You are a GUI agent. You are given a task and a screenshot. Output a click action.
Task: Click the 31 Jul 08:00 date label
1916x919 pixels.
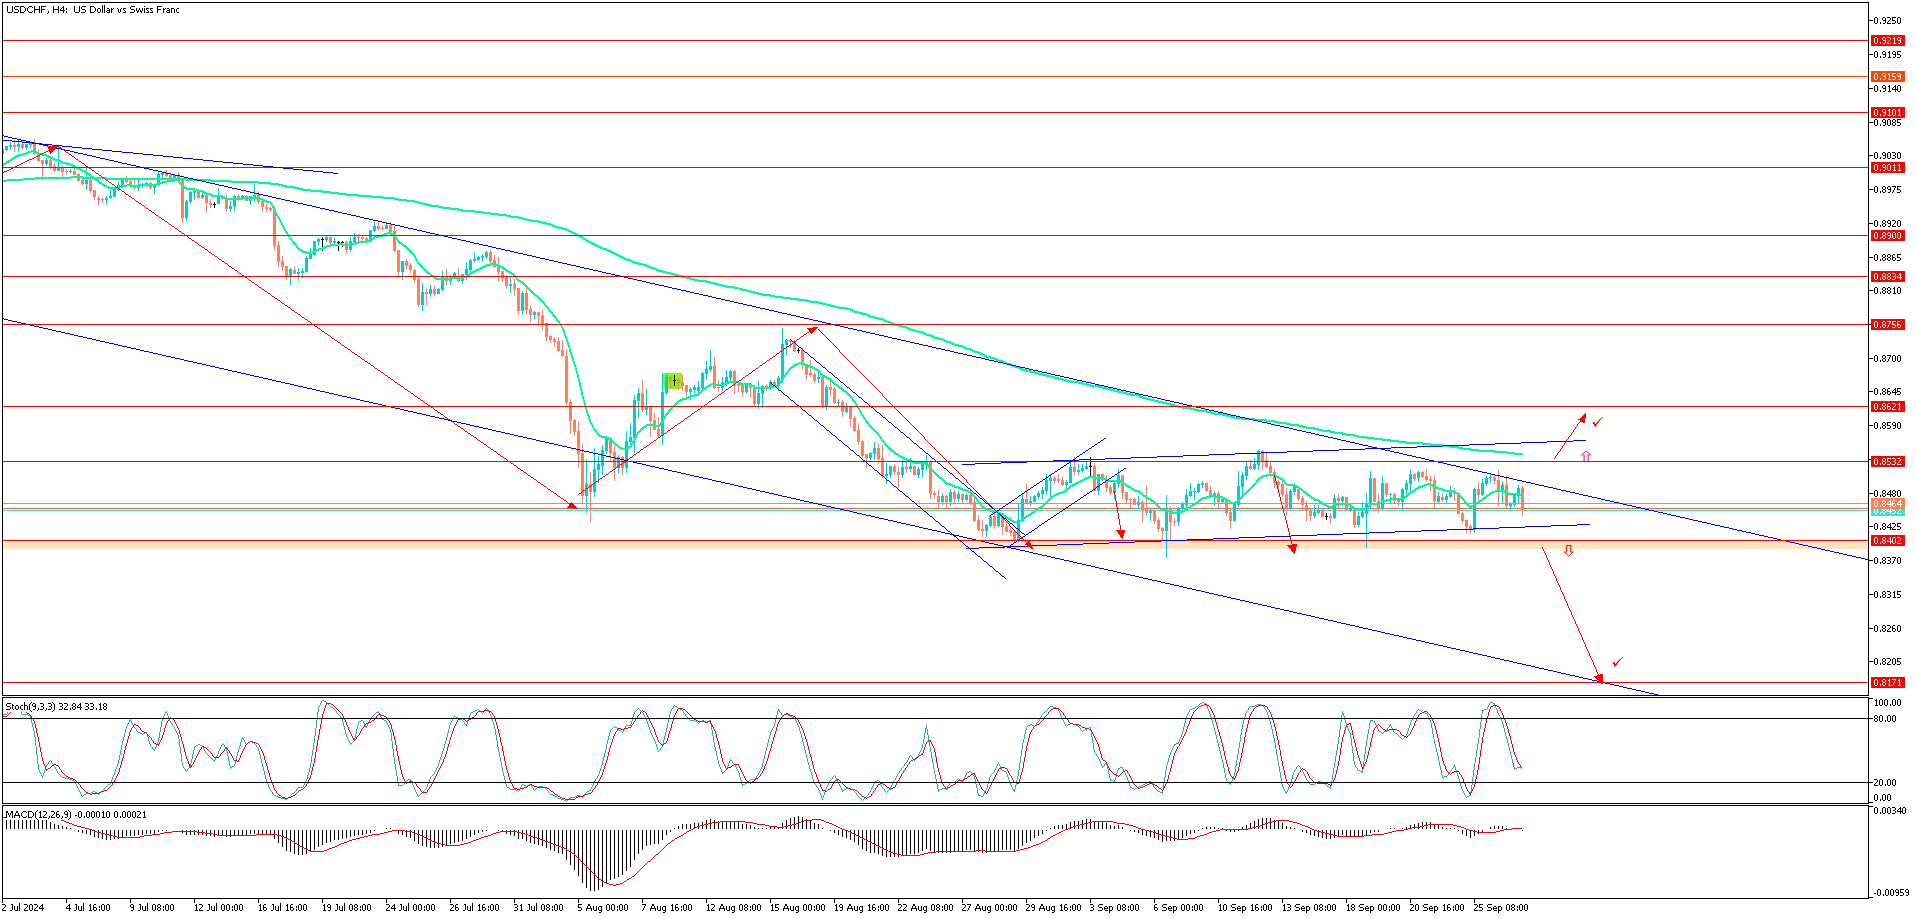[x=538, y=908]
